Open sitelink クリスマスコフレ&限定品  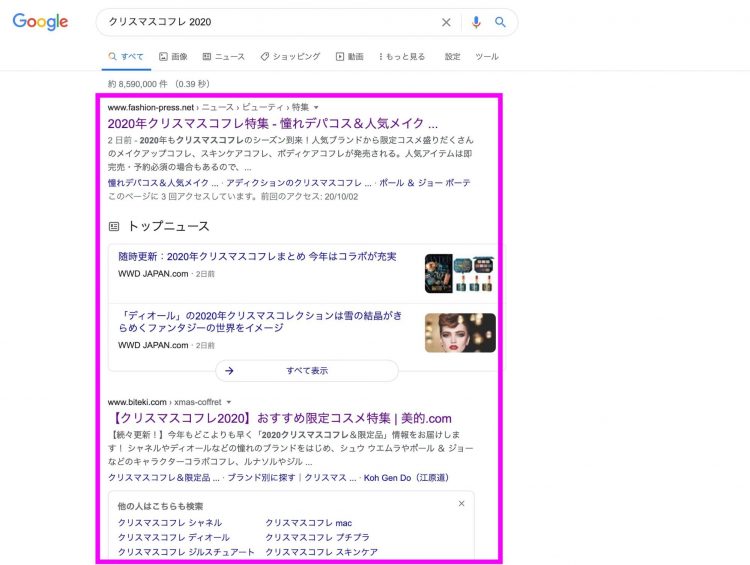[164, 477]
